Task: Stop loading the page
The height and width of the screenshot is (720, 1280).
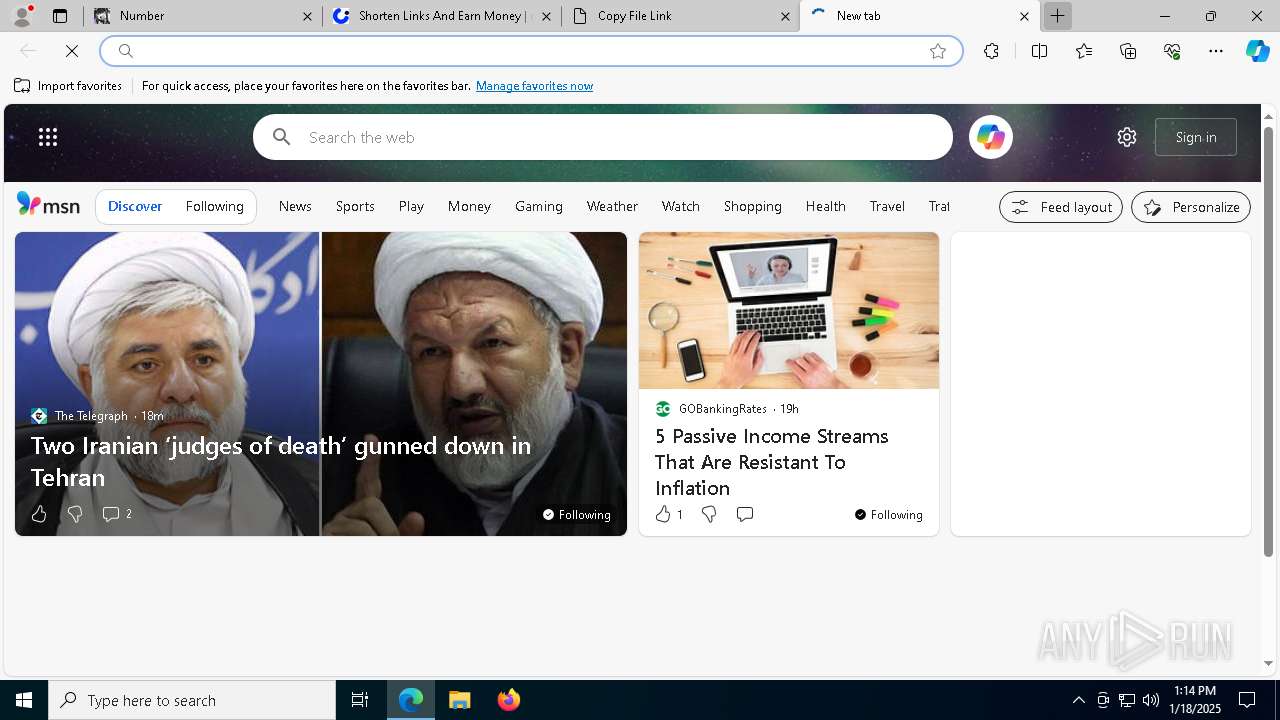Action: (72, 51)
